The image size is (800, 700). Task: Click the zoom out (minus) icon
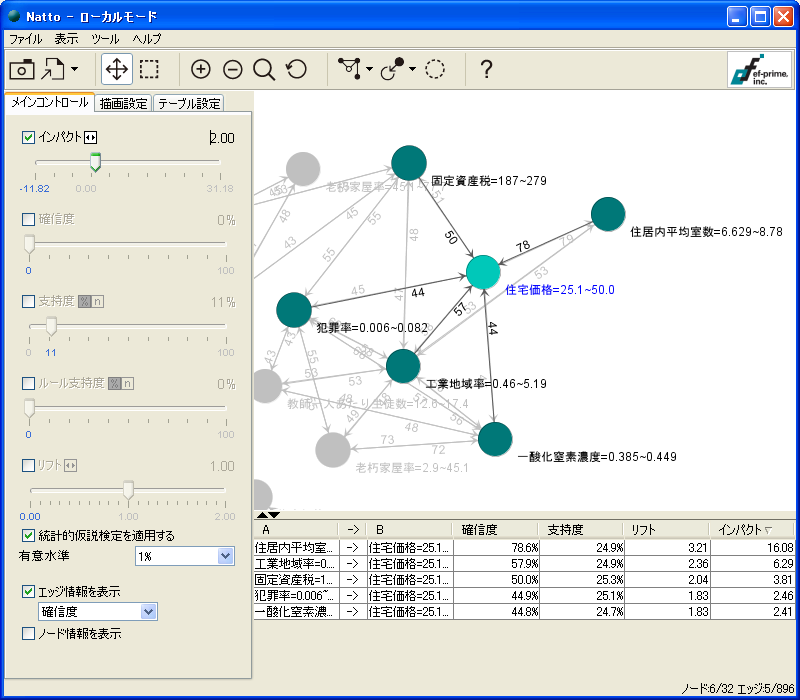click(x=233, y=69)
